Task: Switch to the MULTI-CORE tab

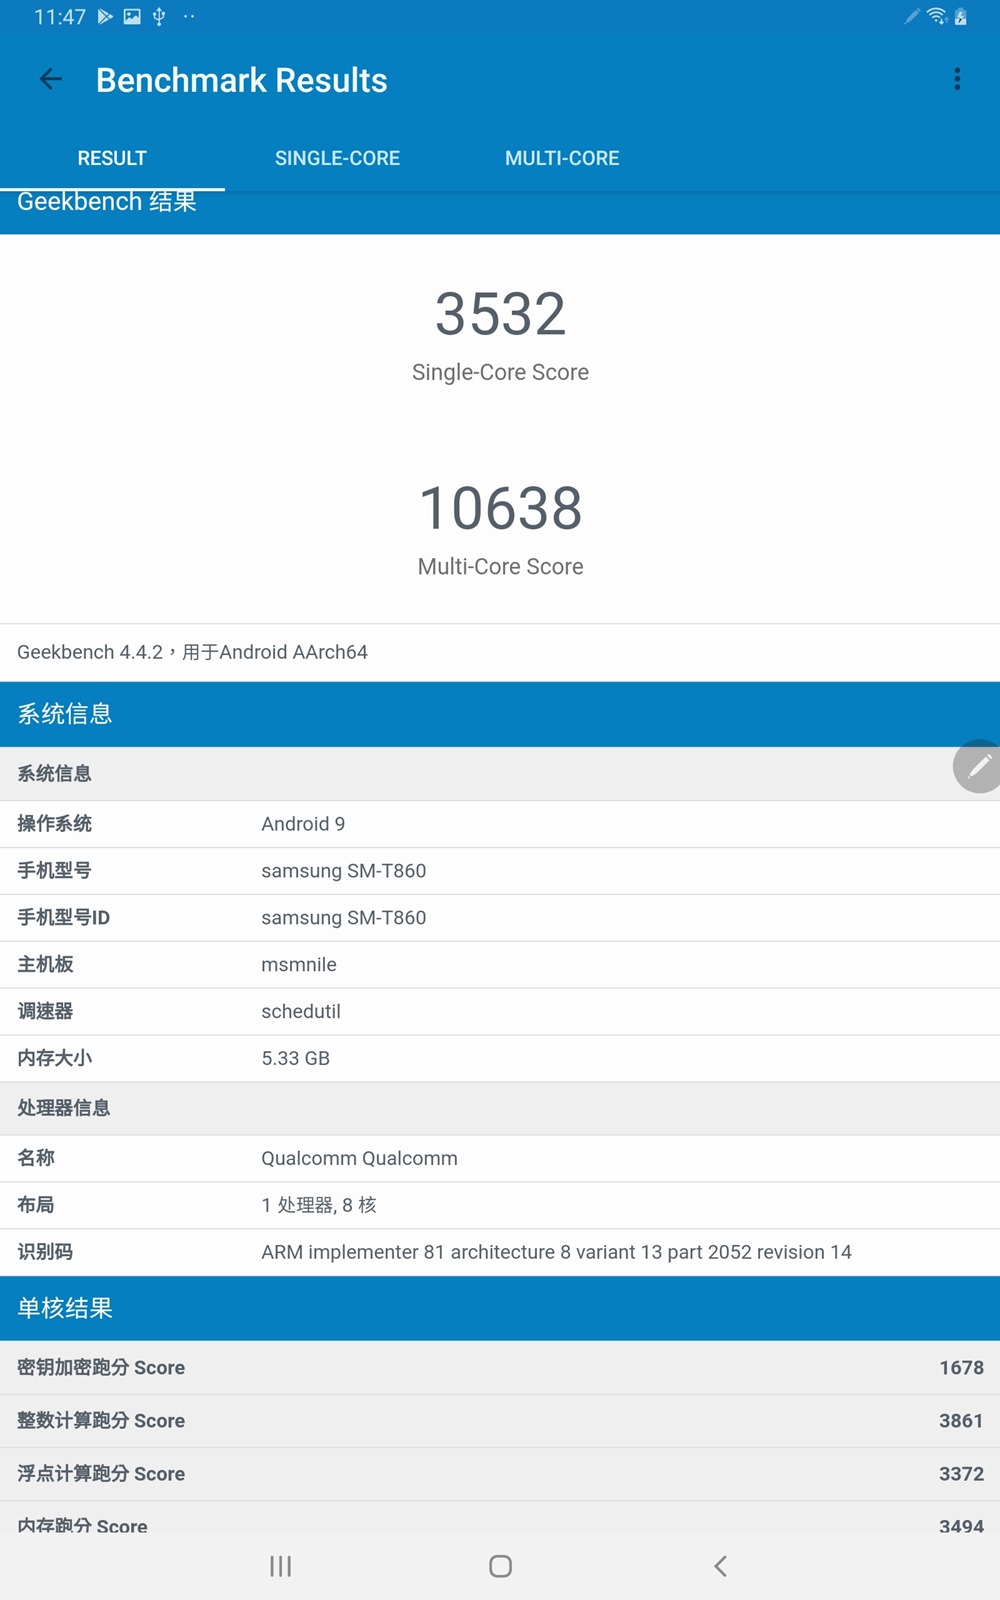Action: pyautogui.click(x=562, y=158)
